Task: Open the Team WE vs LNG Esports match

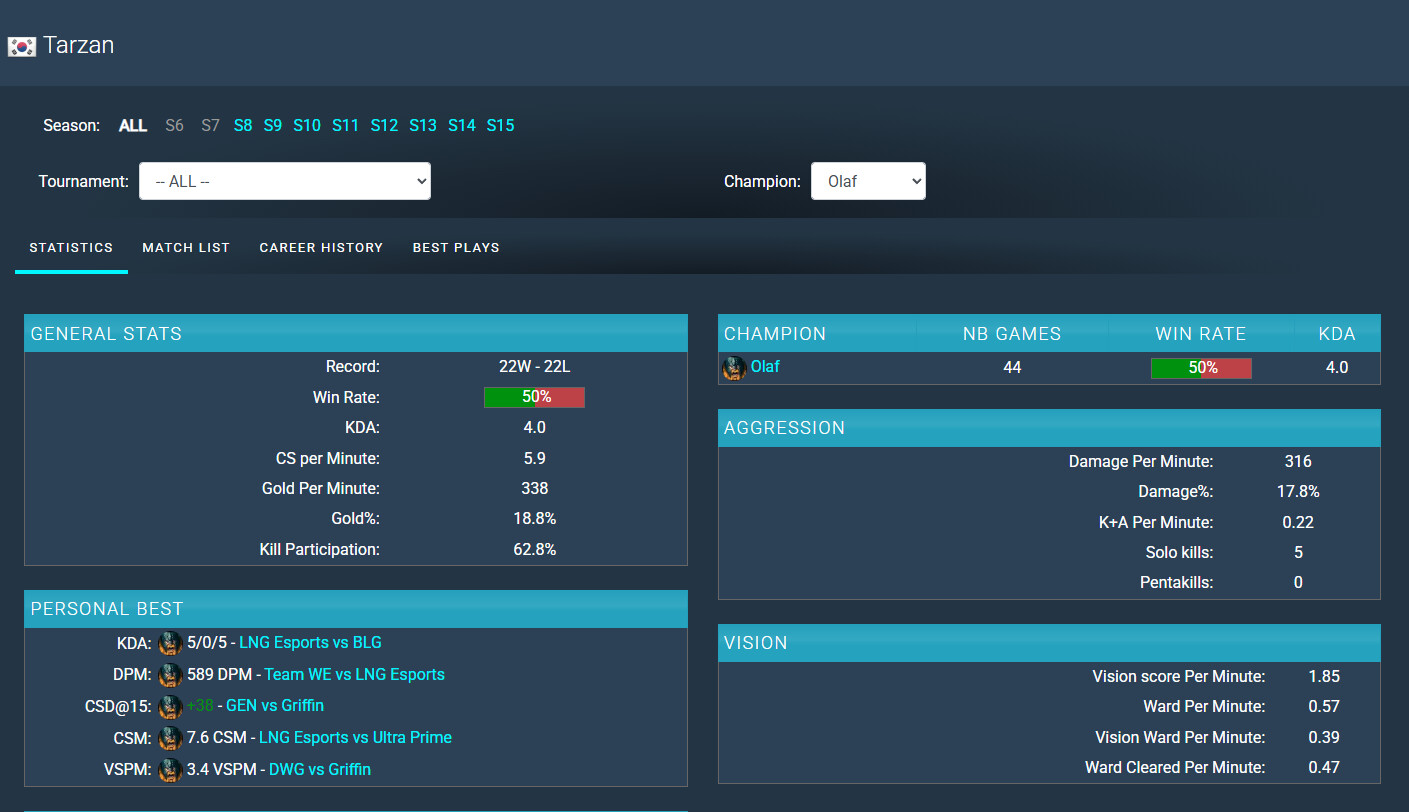Action: coord(355,674)
